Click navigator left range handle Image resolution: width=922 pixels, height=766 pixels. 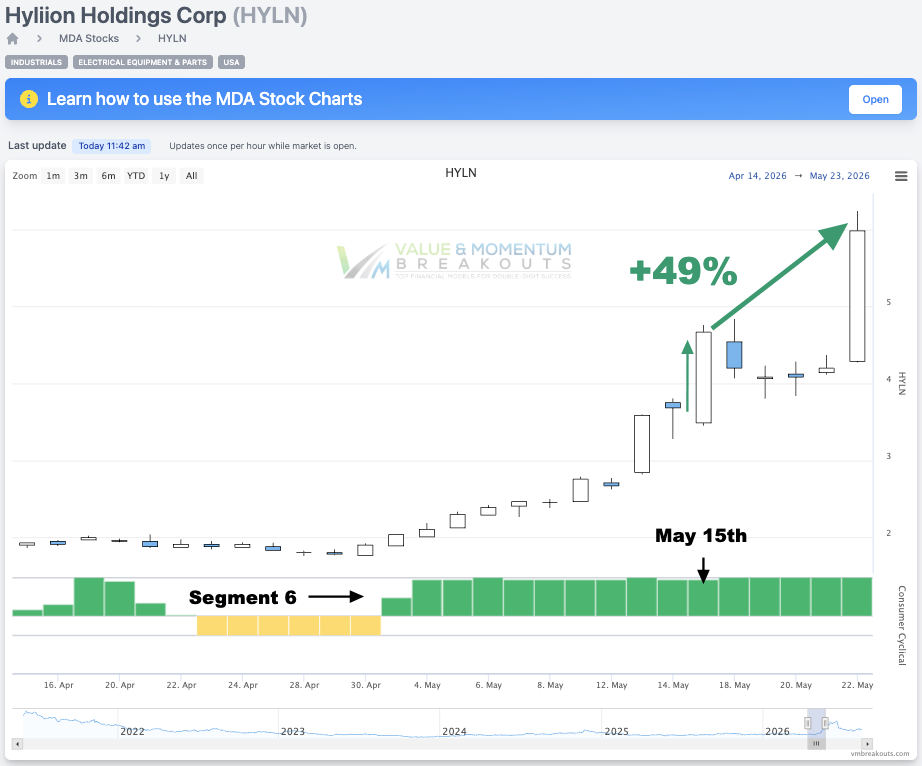pyautogui.click(x=808, y=723)
